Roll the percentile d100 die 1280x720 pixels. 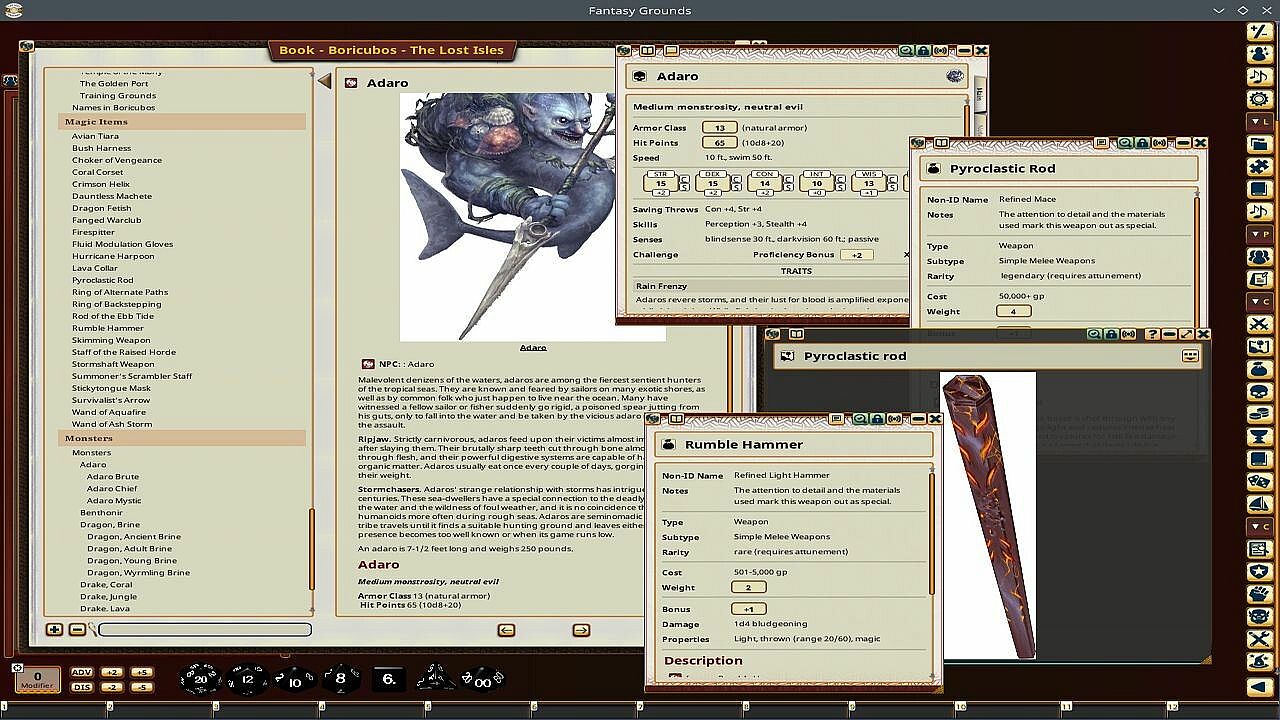click(482, 679)
